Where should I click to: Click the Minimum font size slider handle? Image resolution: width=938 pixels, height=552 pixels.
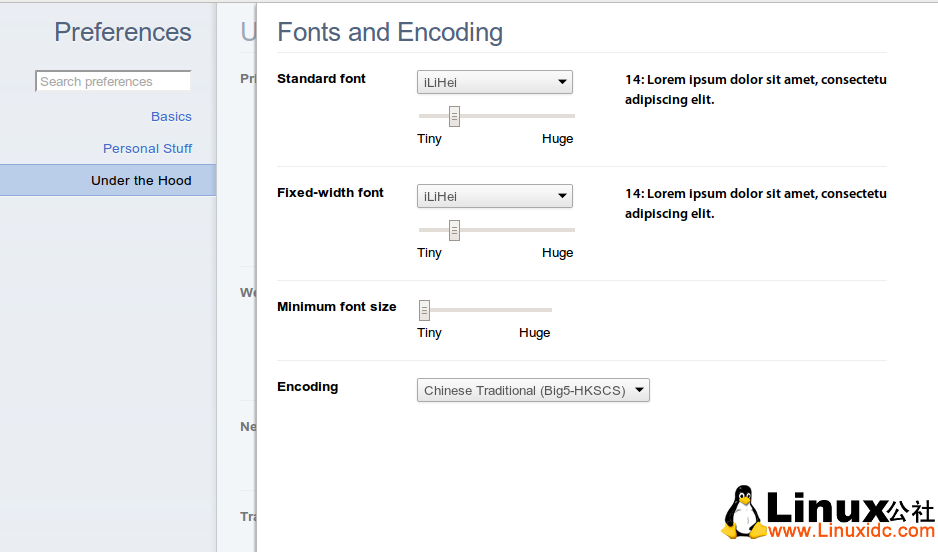click(x=425, y=310)
